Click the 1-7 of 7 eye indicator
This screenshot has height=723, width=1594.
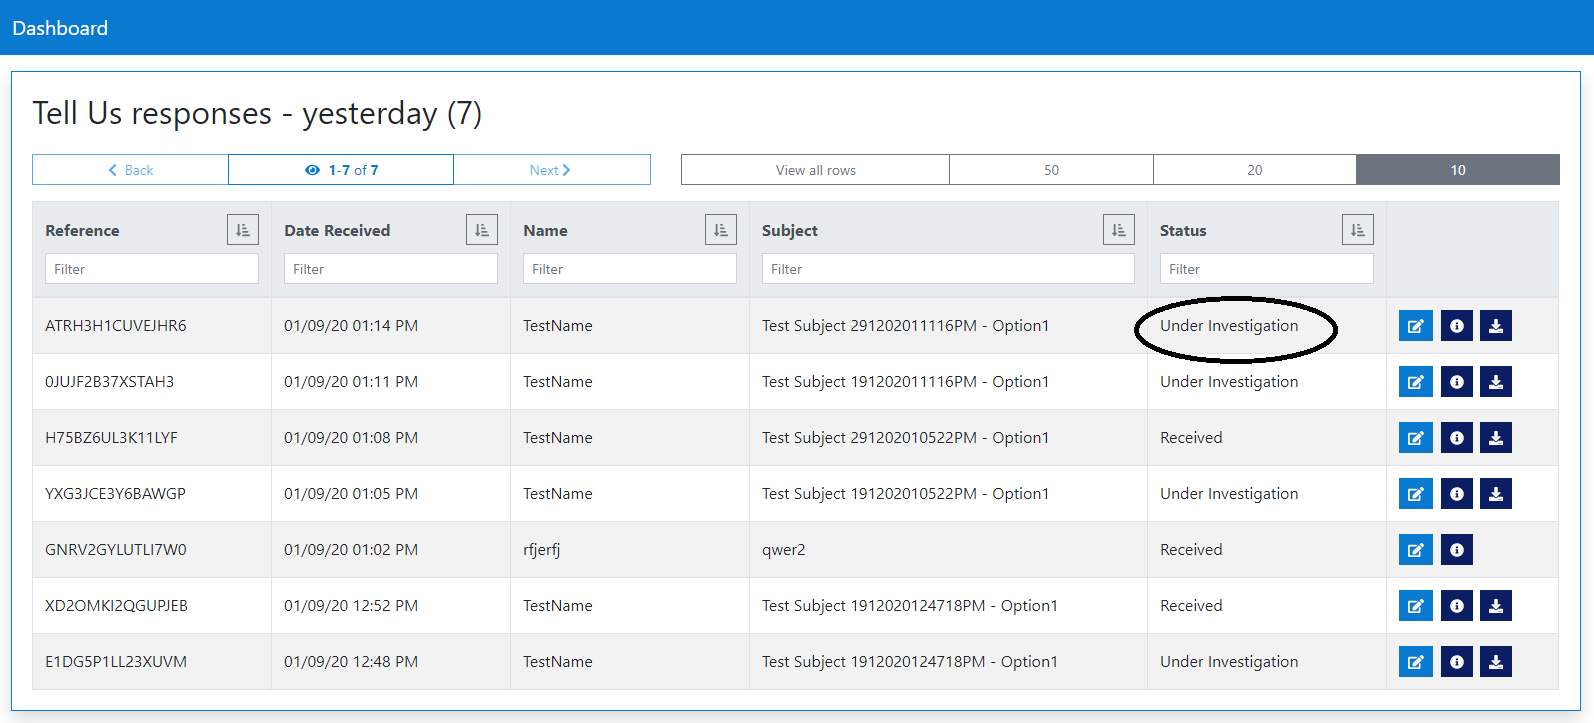click(341, 170)
